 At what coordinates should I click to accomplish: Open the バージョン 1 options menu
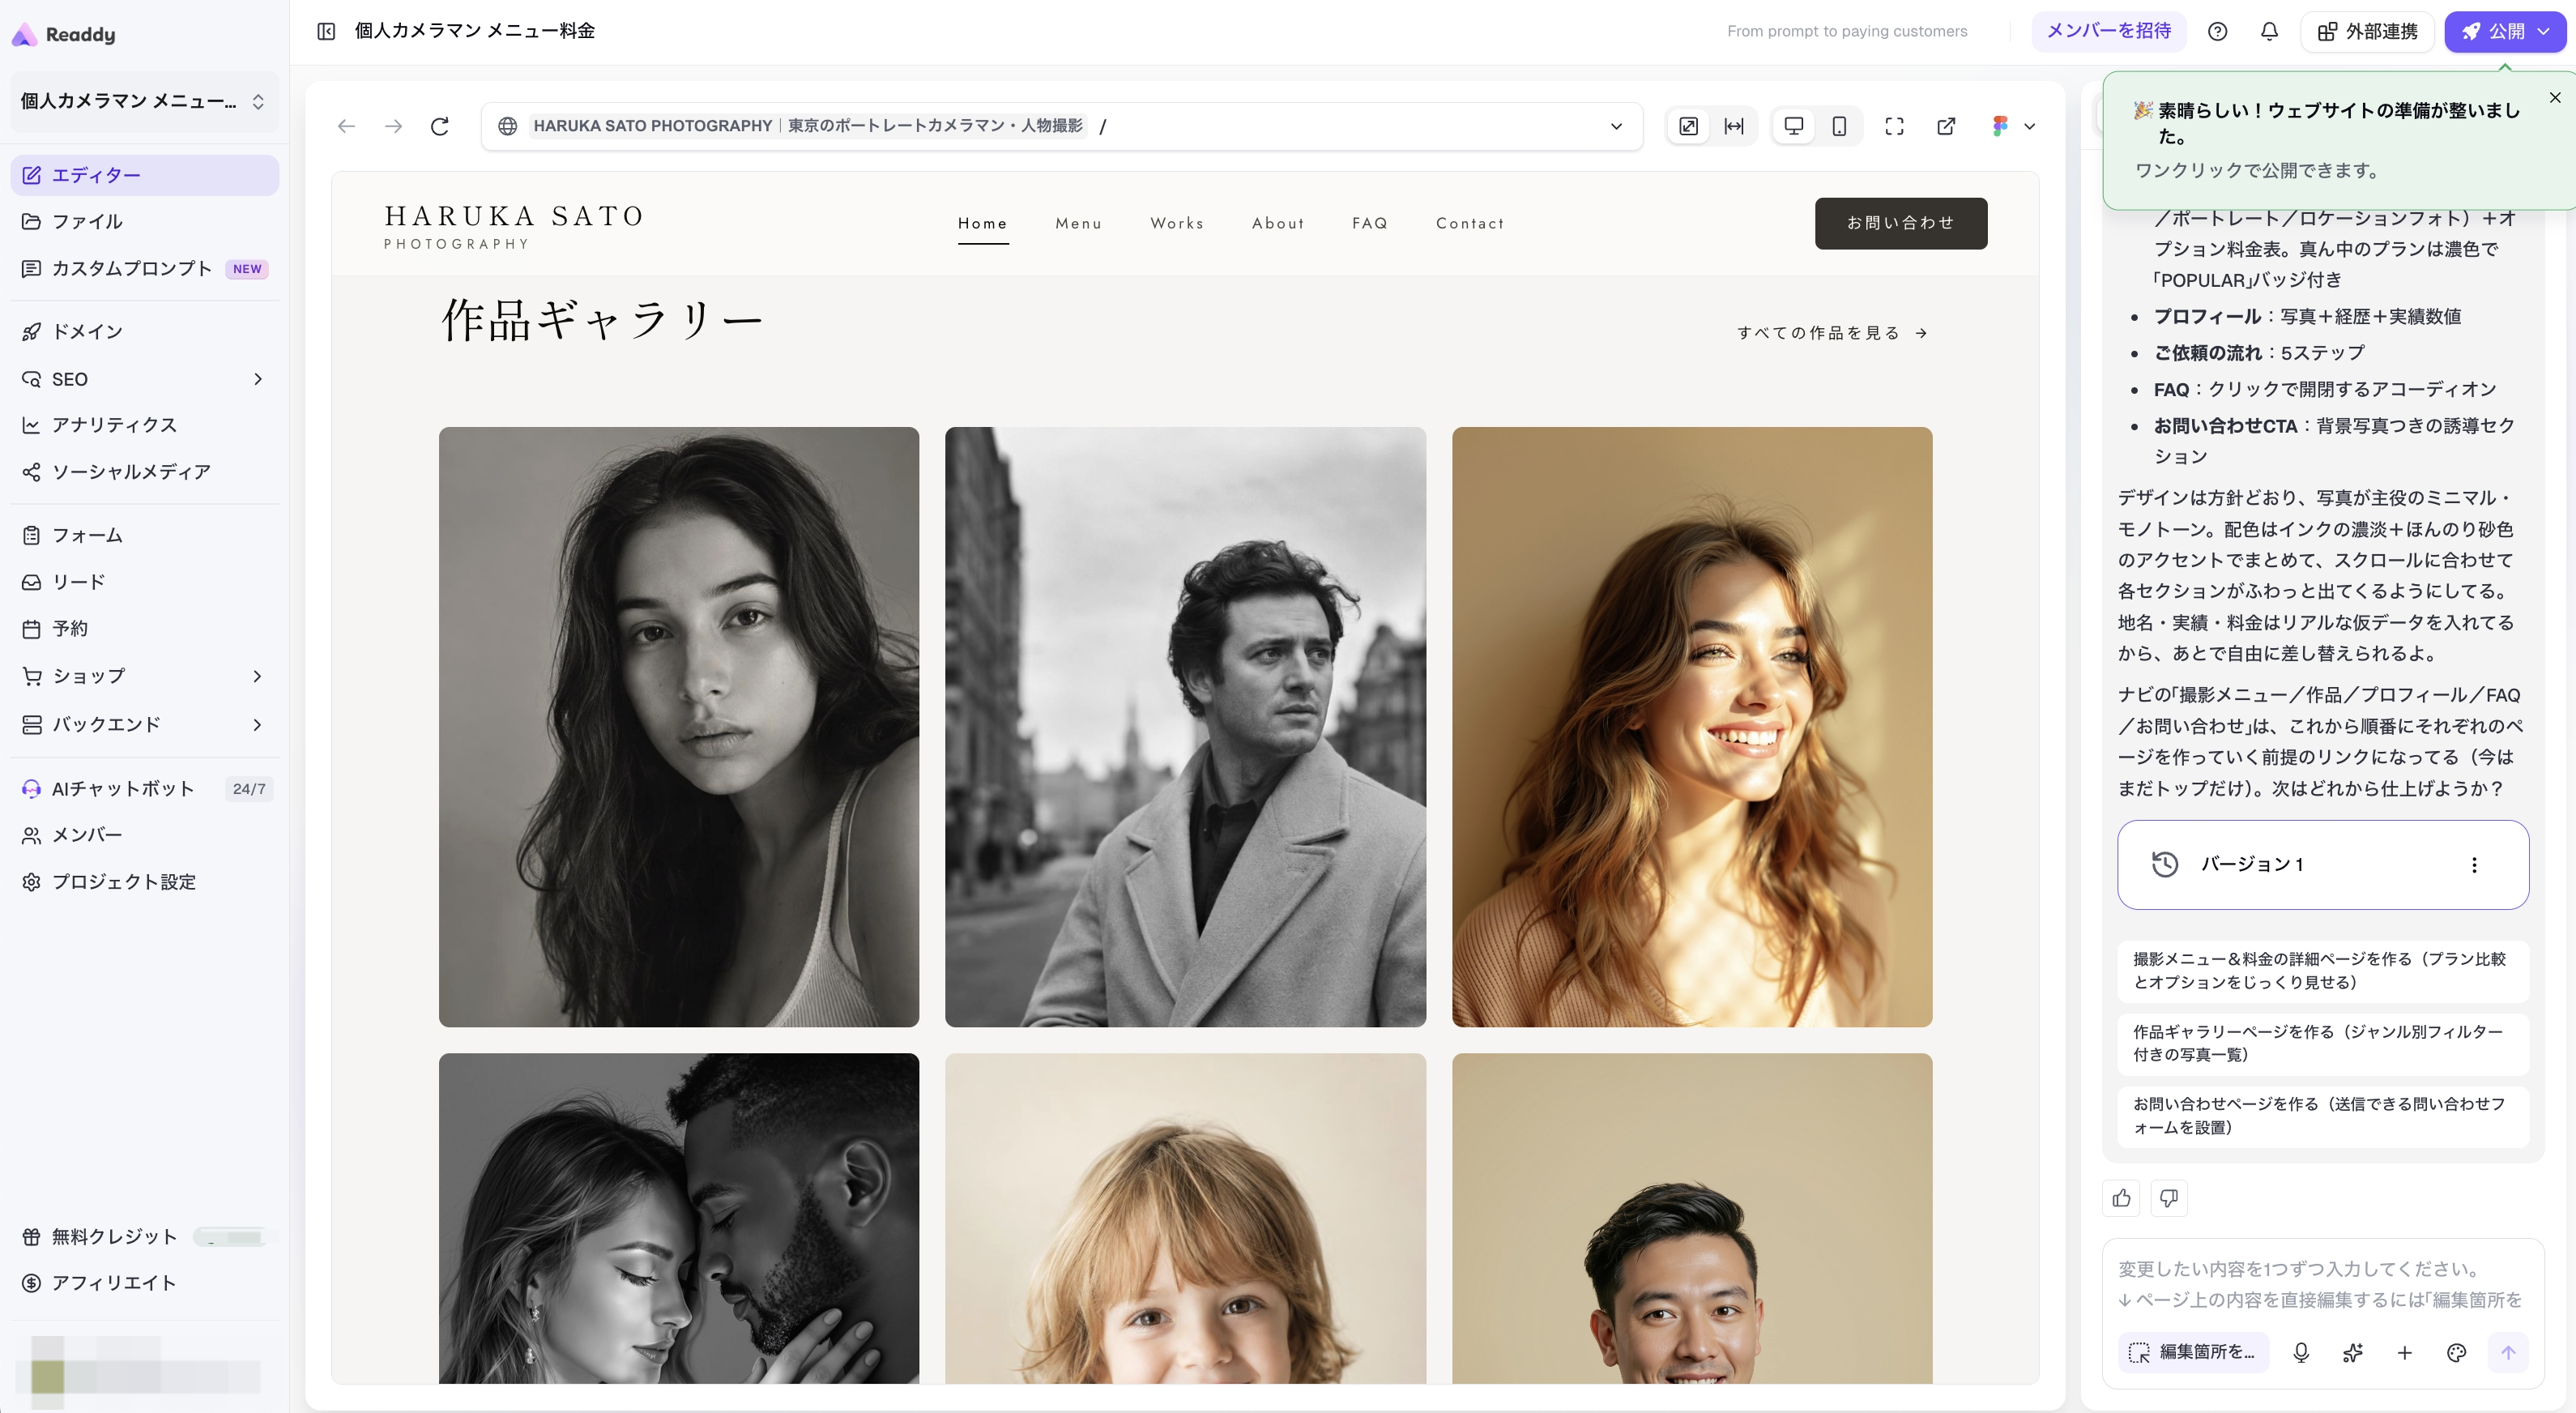tap(2474, 865)
